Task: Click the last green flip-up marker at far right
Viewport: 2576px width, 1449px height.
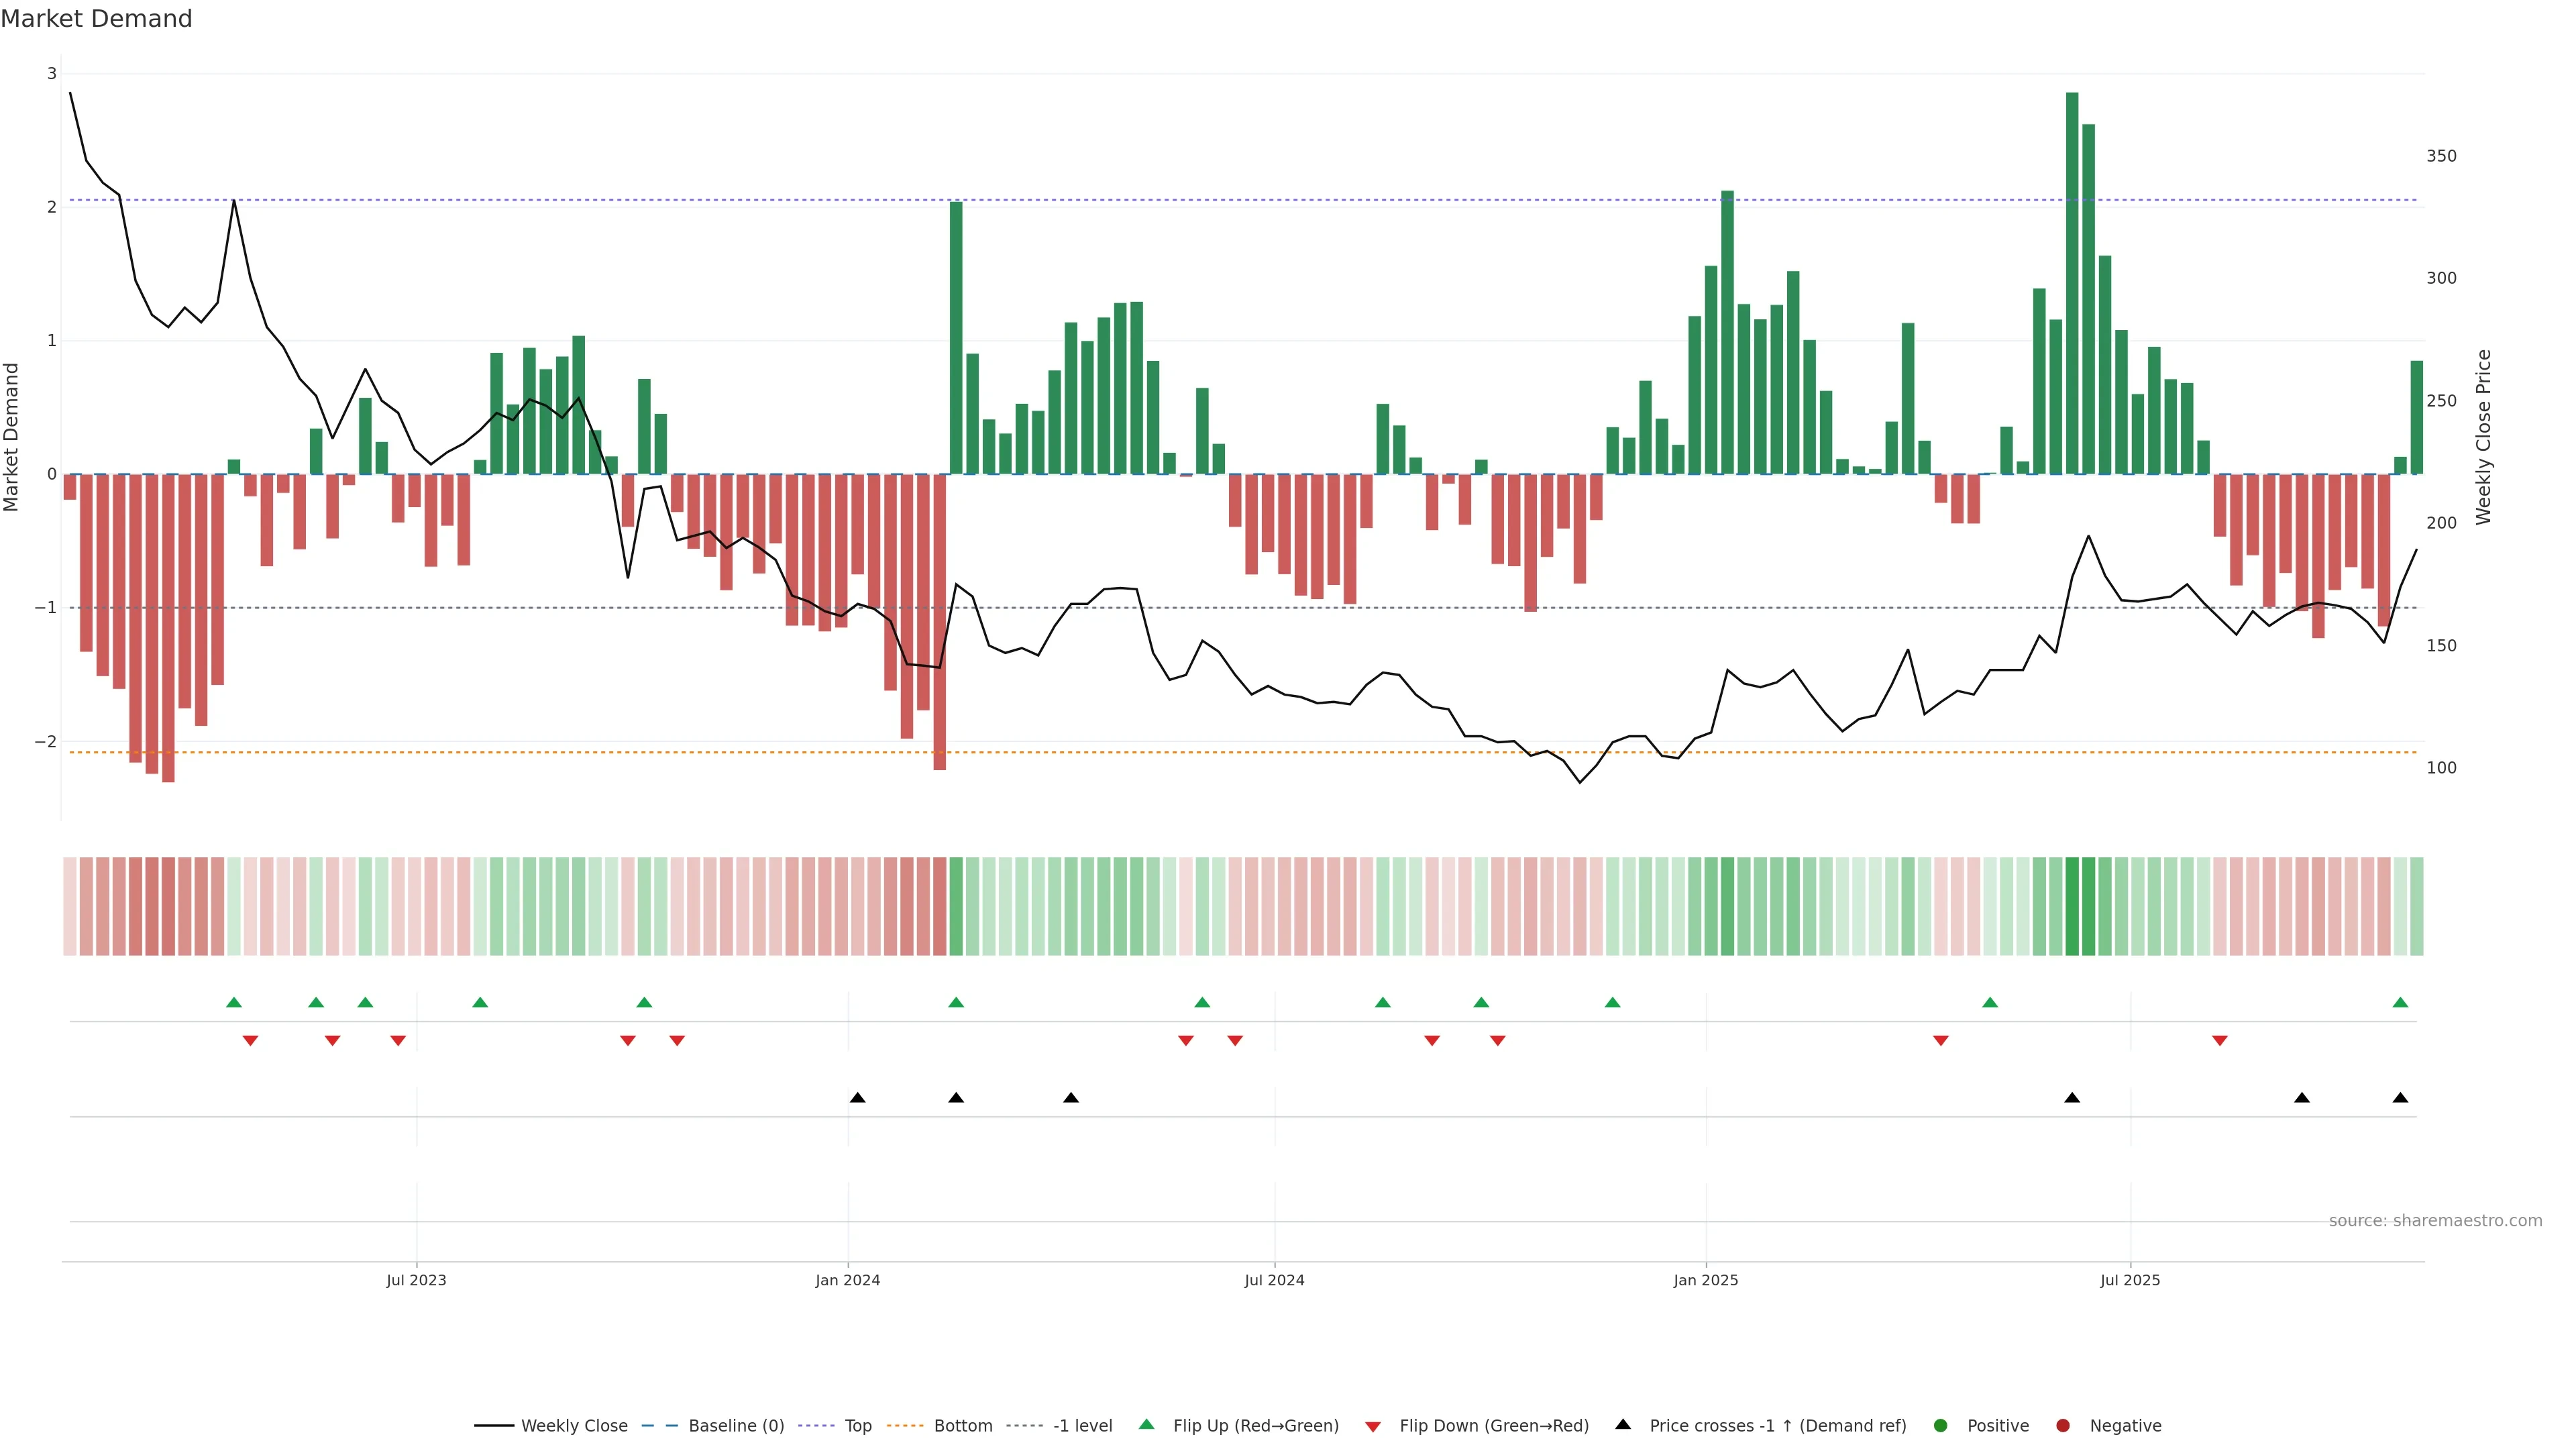Action: (x=2400, y=1002)
